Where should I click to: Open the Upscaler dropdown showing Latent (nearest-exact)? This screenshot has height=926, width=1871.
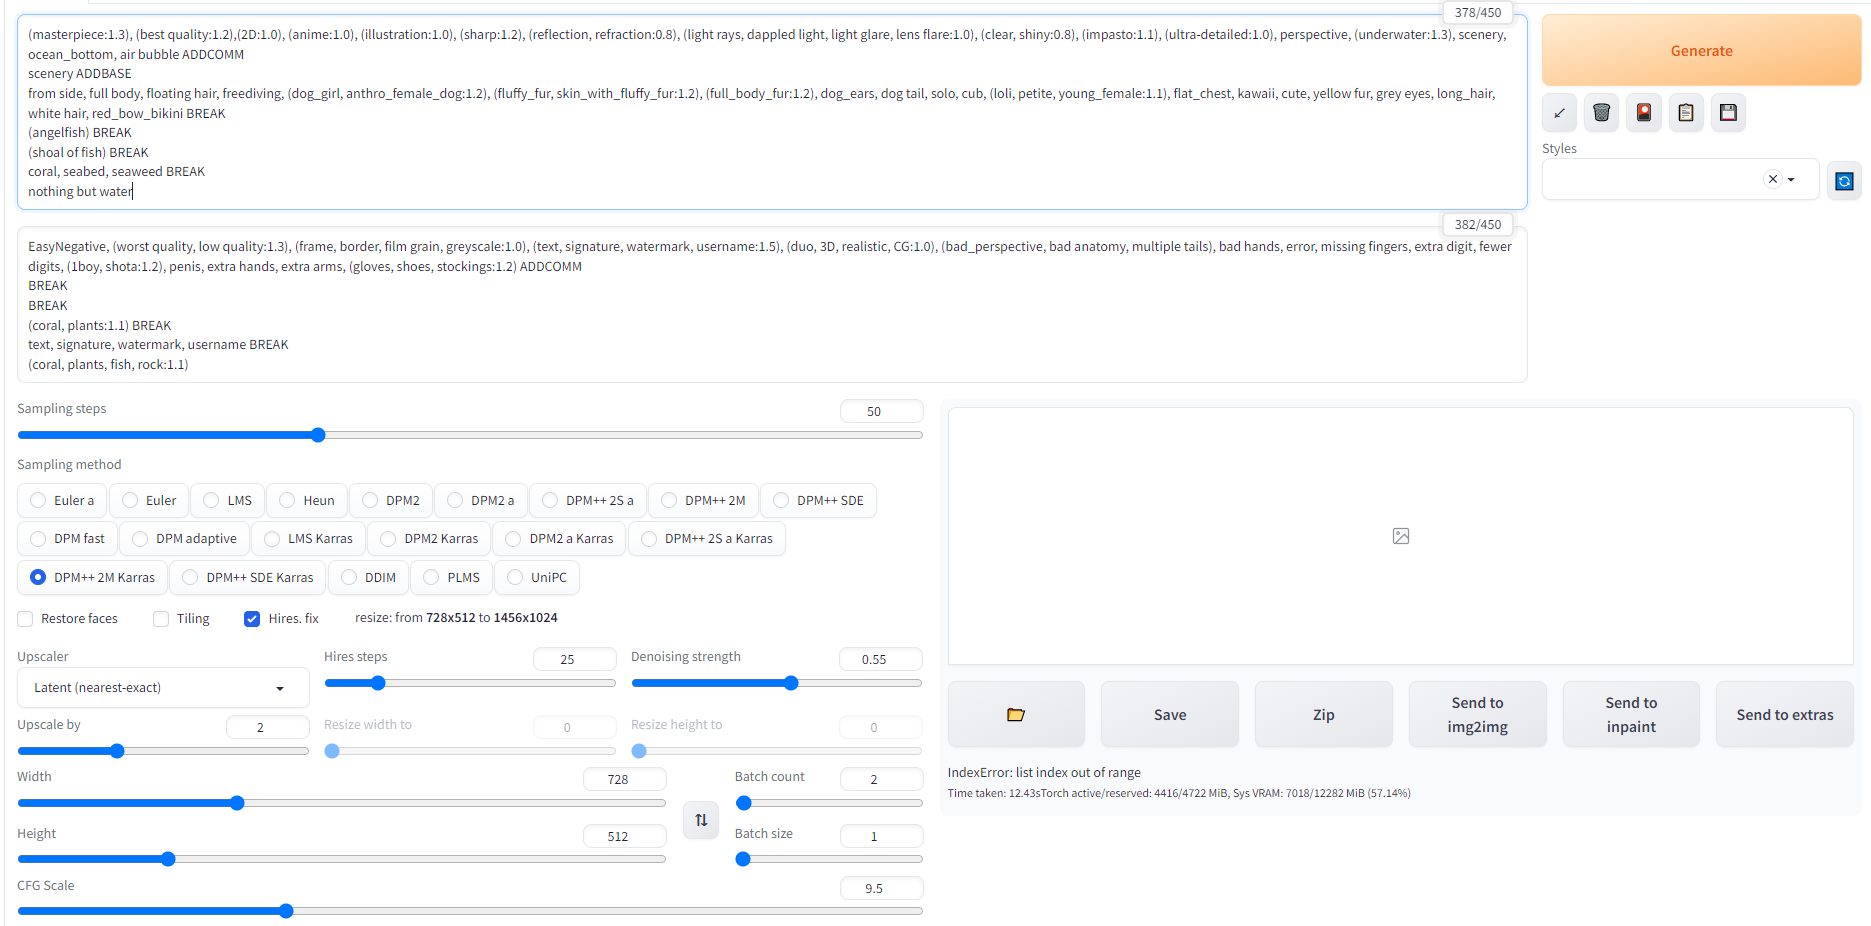tap(162, 687)
